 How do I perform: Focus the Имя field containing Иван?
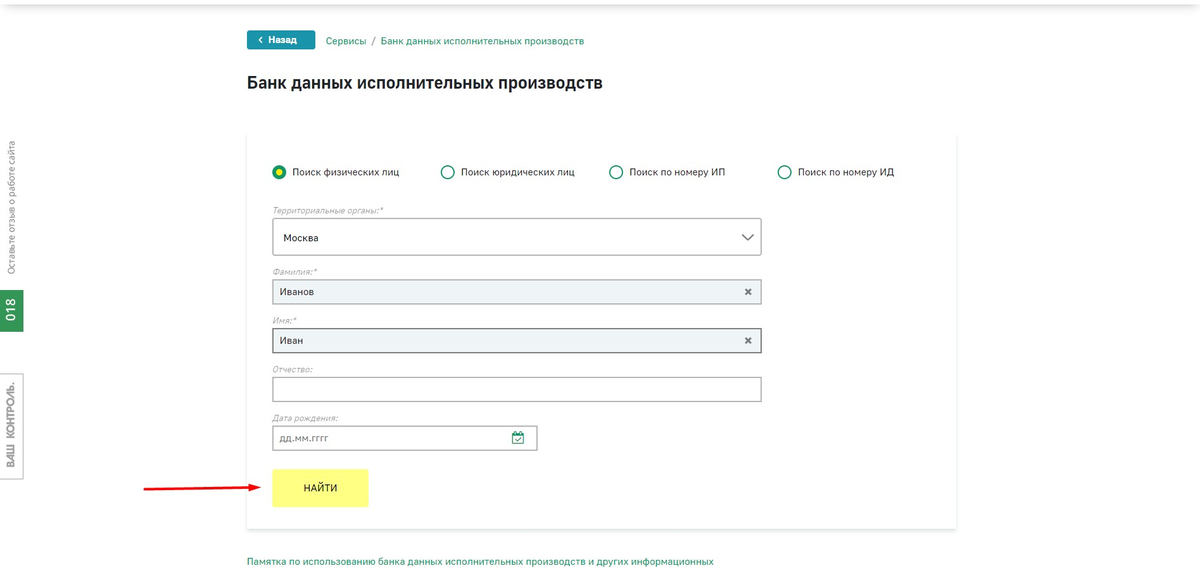(500, 341)
